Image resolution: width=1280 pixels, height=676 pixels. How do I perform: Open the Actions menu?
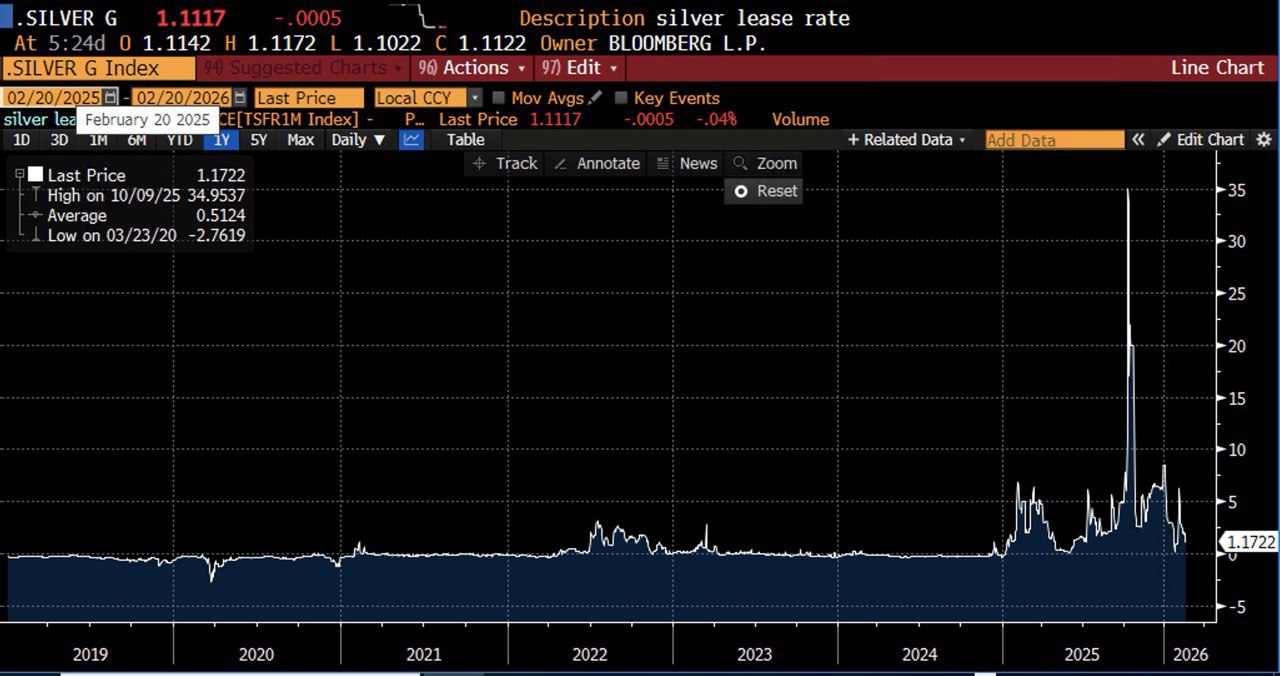(472, 68)
